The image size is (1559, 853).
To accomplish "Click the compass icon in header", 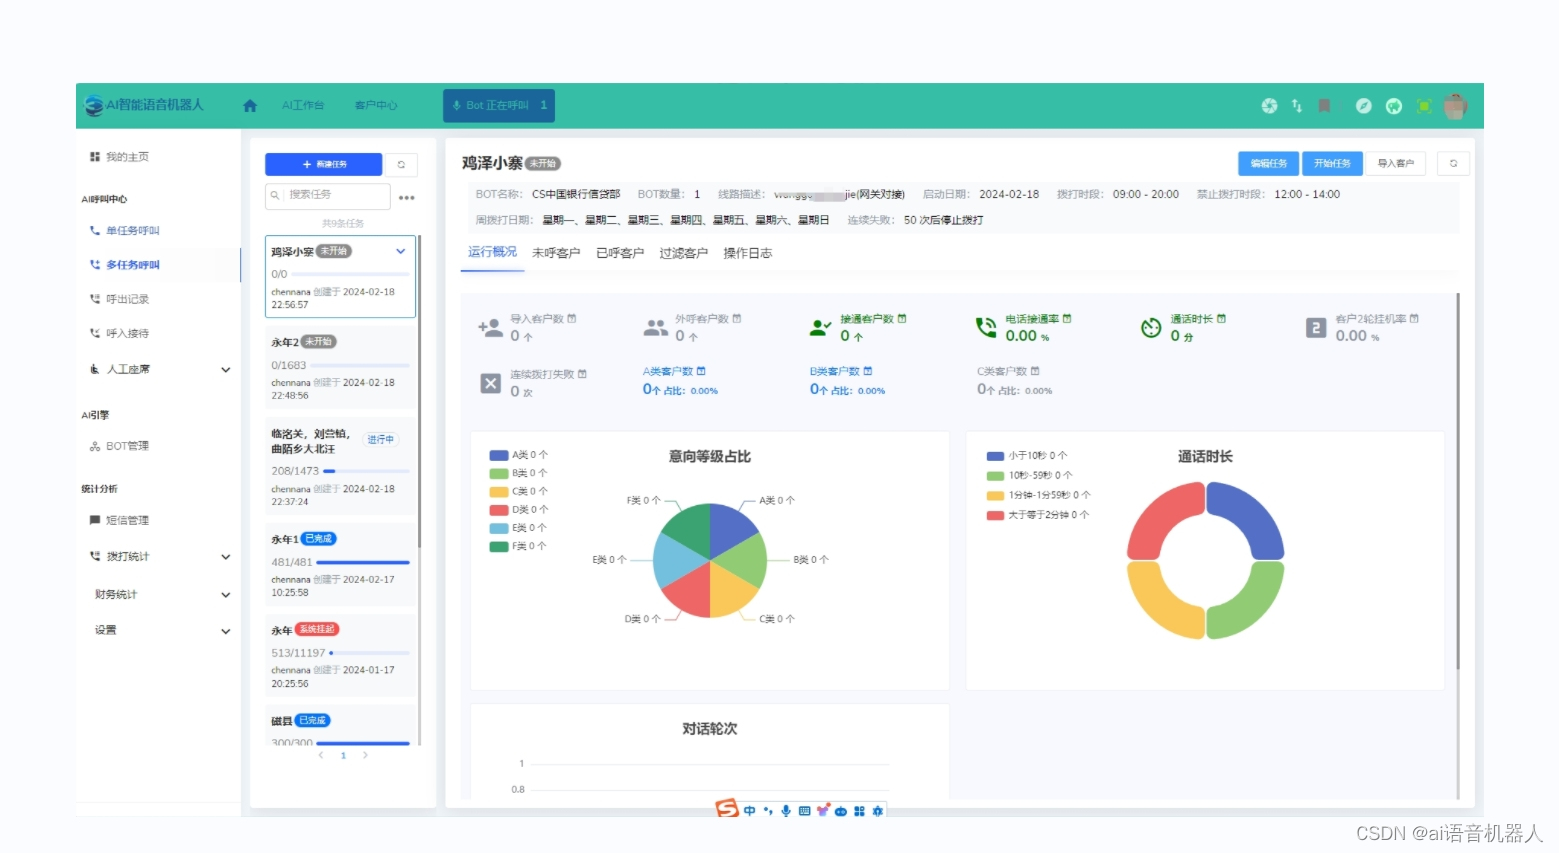I will coord(1363,106).
